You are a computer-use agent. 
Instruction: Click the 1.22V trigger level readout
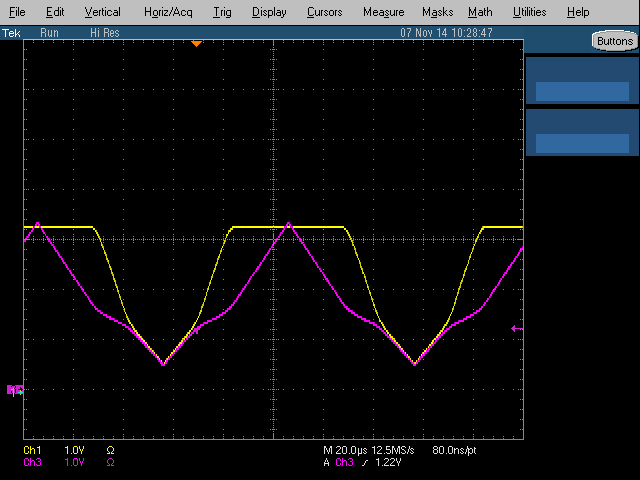[388, 462]
